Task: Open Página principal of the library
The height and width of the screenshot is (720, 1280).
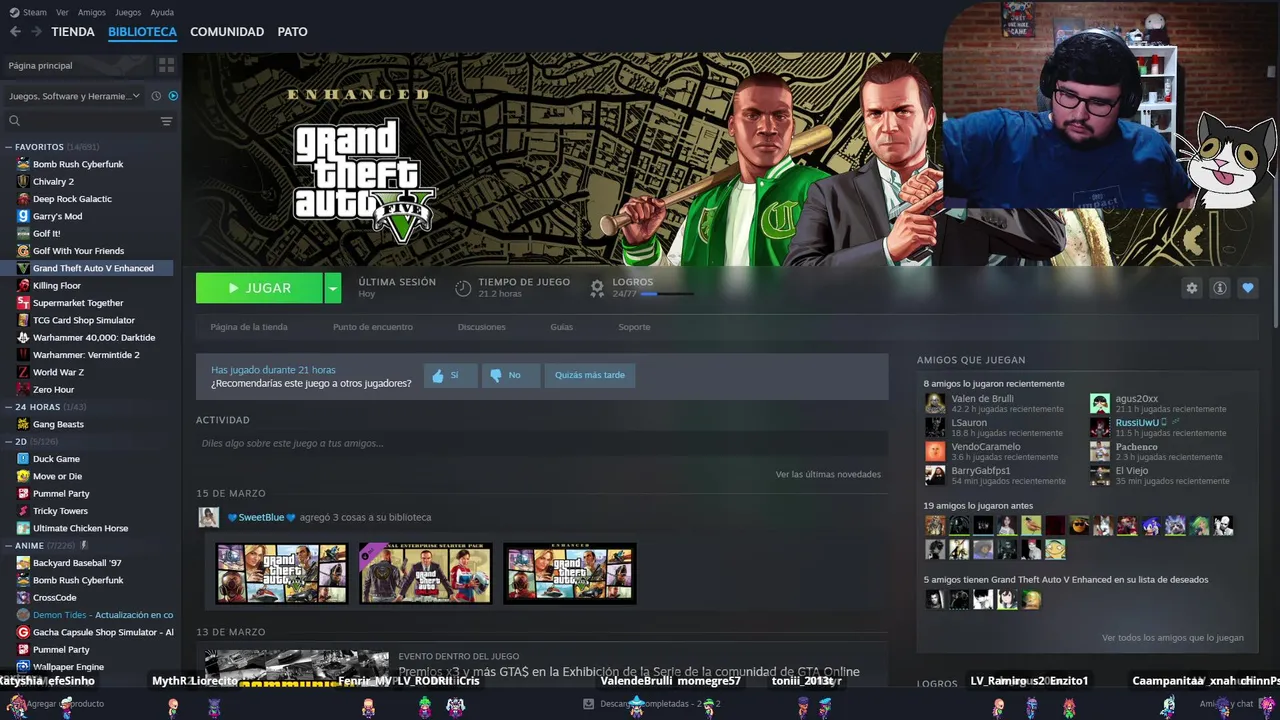Action: click(x=75, y=65)
